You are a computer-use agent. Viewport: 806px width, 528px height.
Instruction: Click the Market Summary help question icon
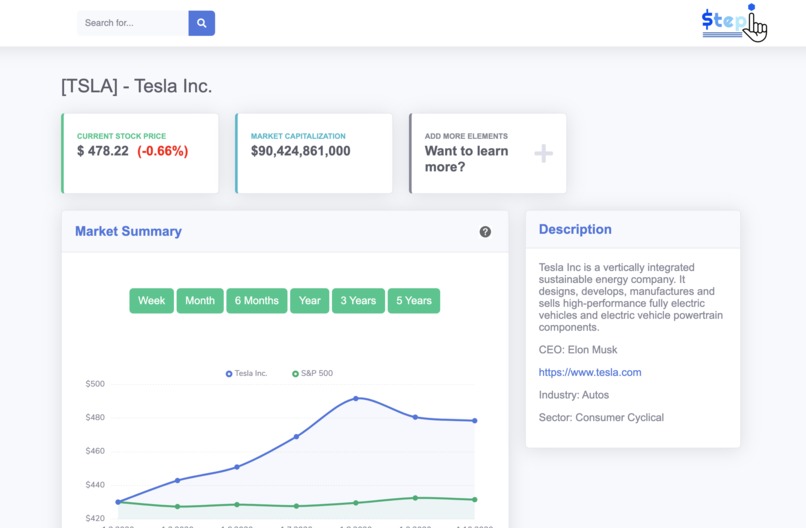(485, 232)
